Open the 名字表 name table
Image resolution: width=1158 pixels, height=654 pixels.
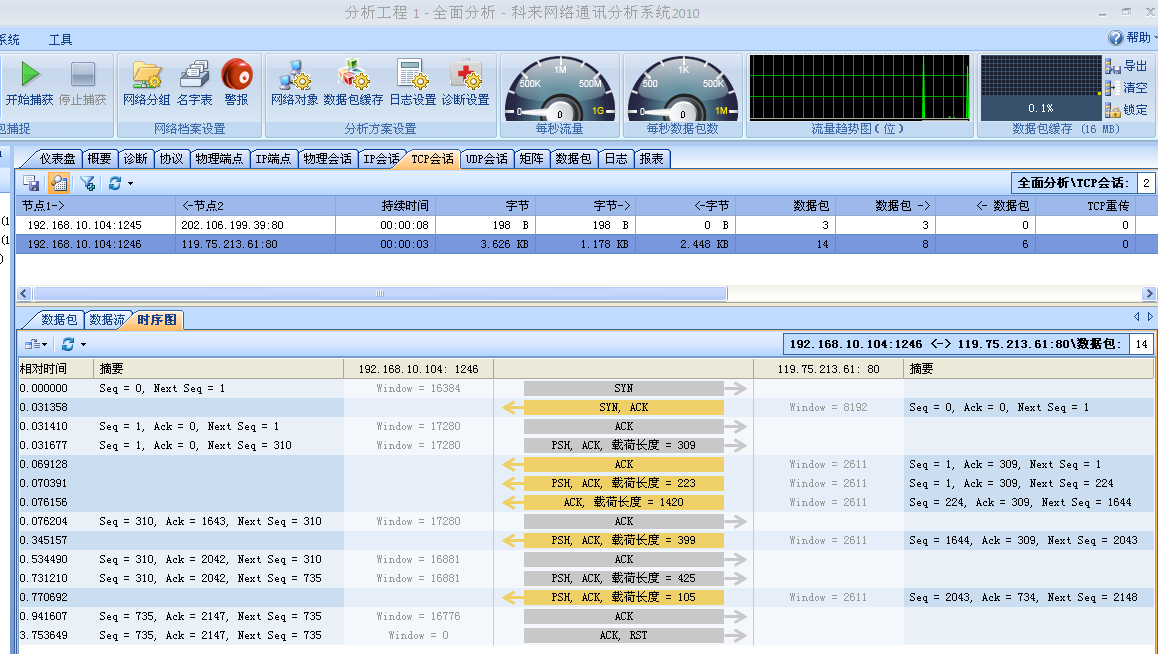[194, 75]
